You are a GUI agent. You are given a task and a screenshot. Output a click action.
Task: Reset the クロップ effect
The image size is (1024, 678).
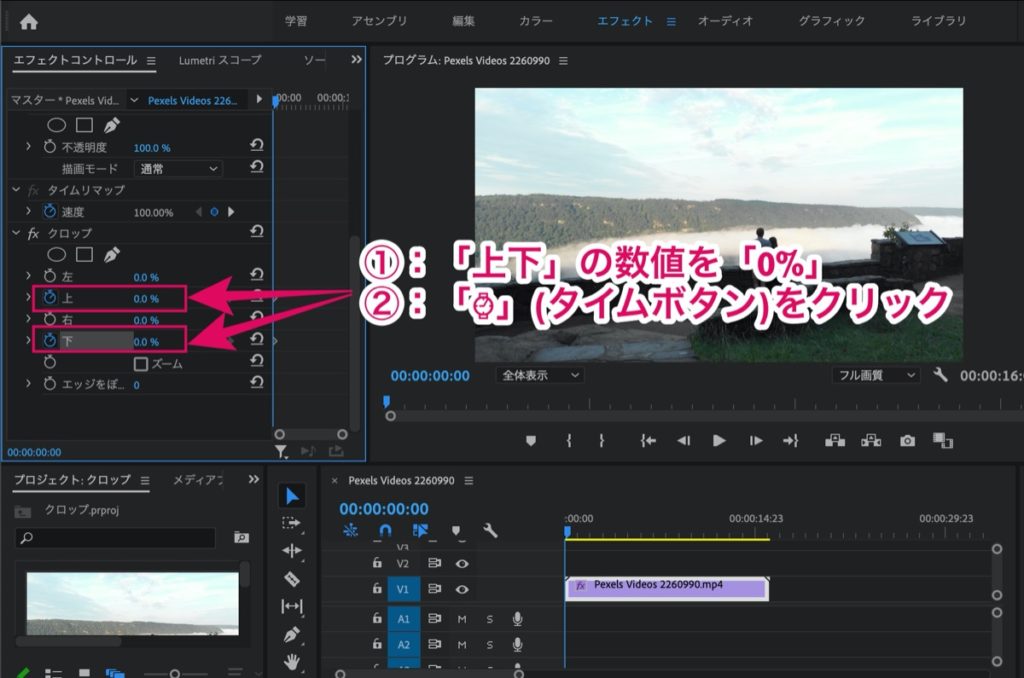pyautogui.click(x=257, y=231)
